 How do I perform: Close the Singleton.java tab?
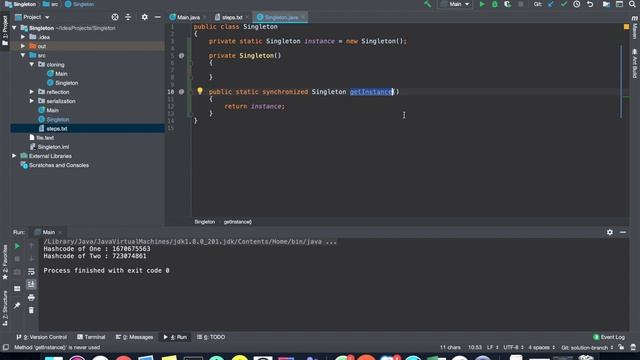(x=303, y=17)
